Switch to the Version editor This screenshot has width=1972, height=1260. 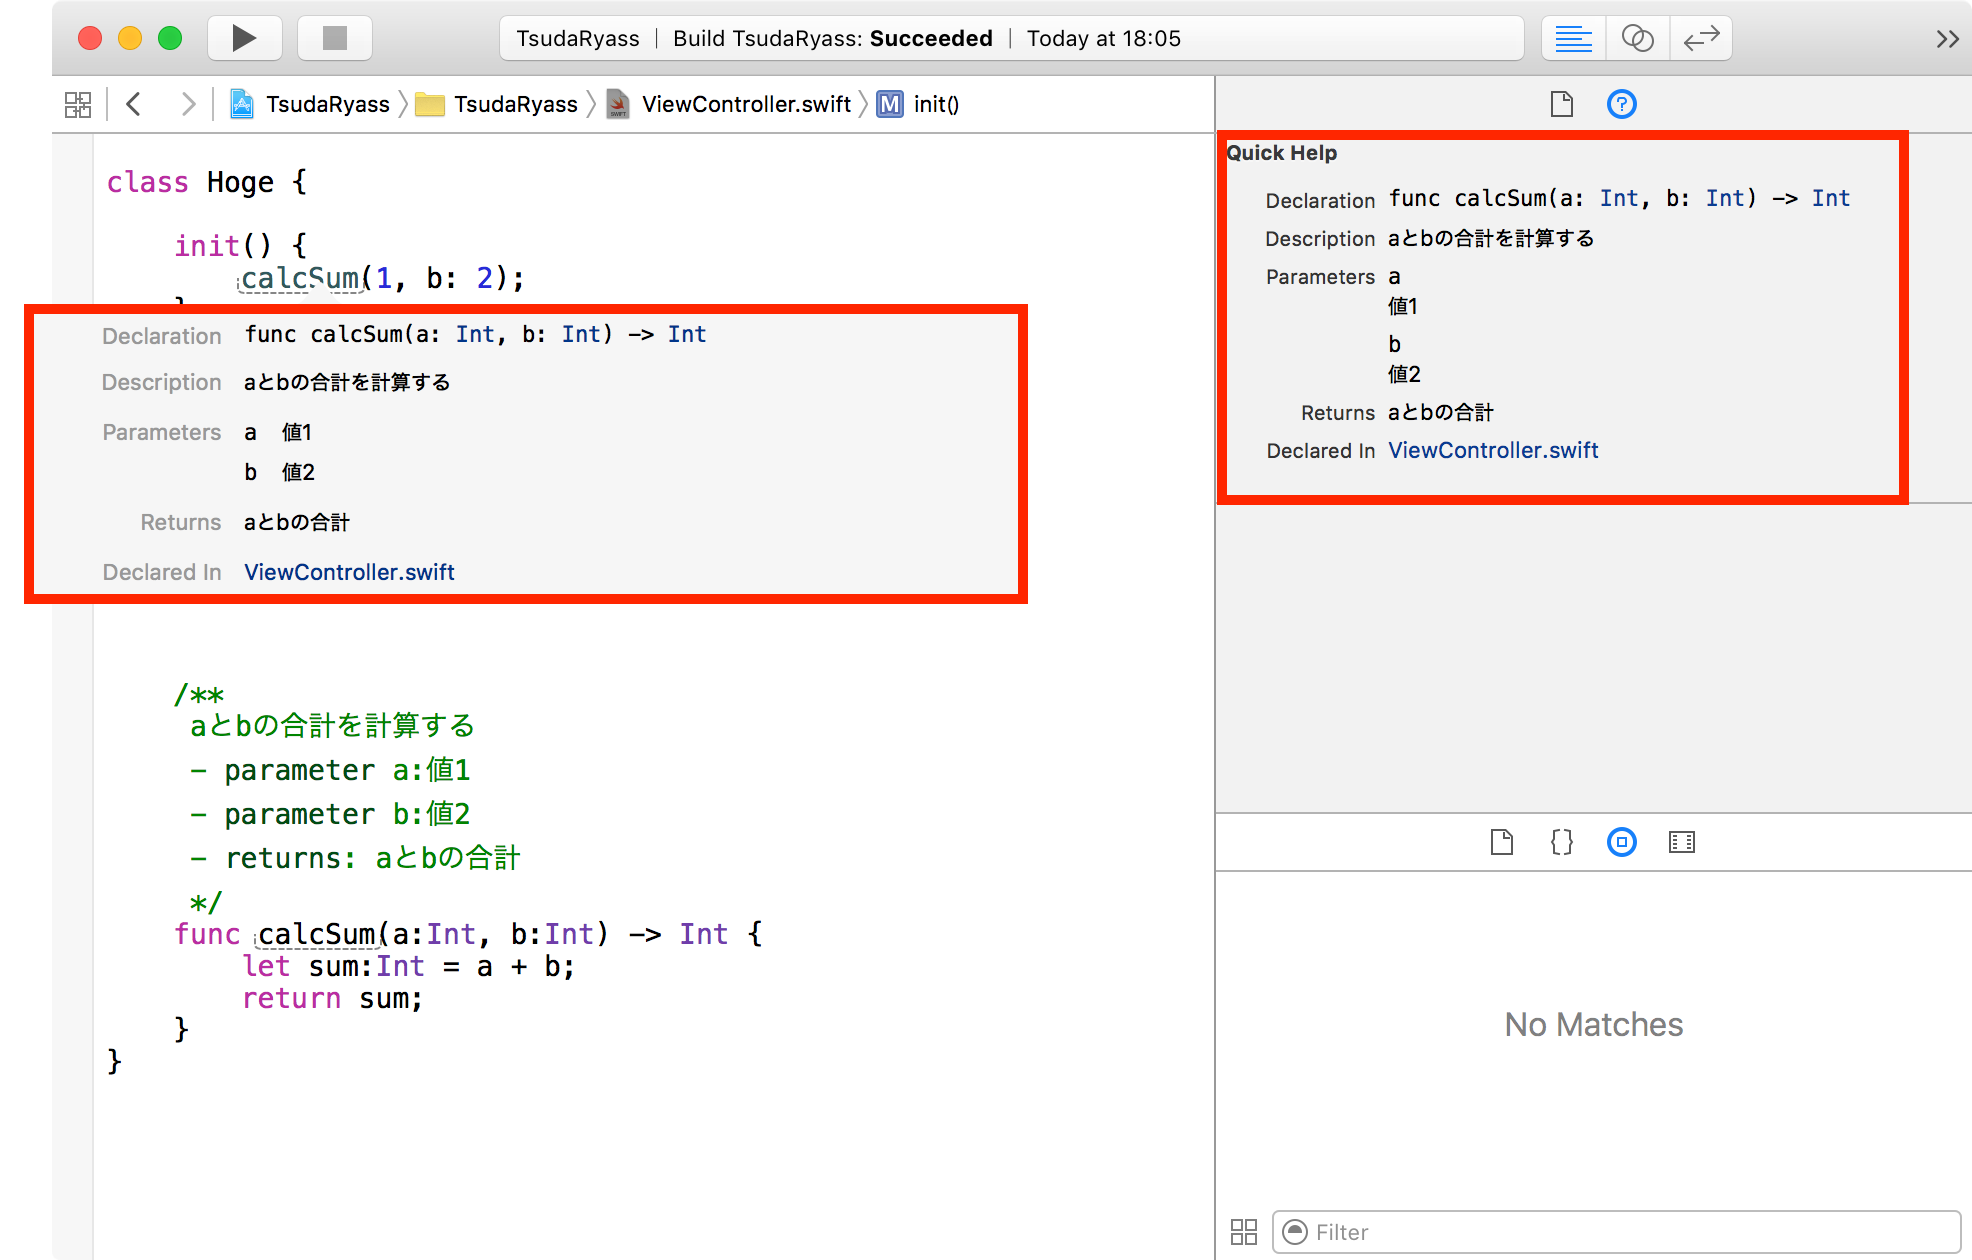[x=1700, y=38]
